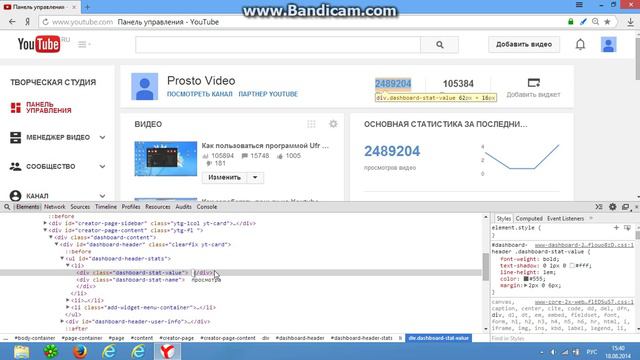This screenshot has height=360, width=640.
Task: Go back with the browser back arrow
Action: pyautogui.click(x=12, y=22)
